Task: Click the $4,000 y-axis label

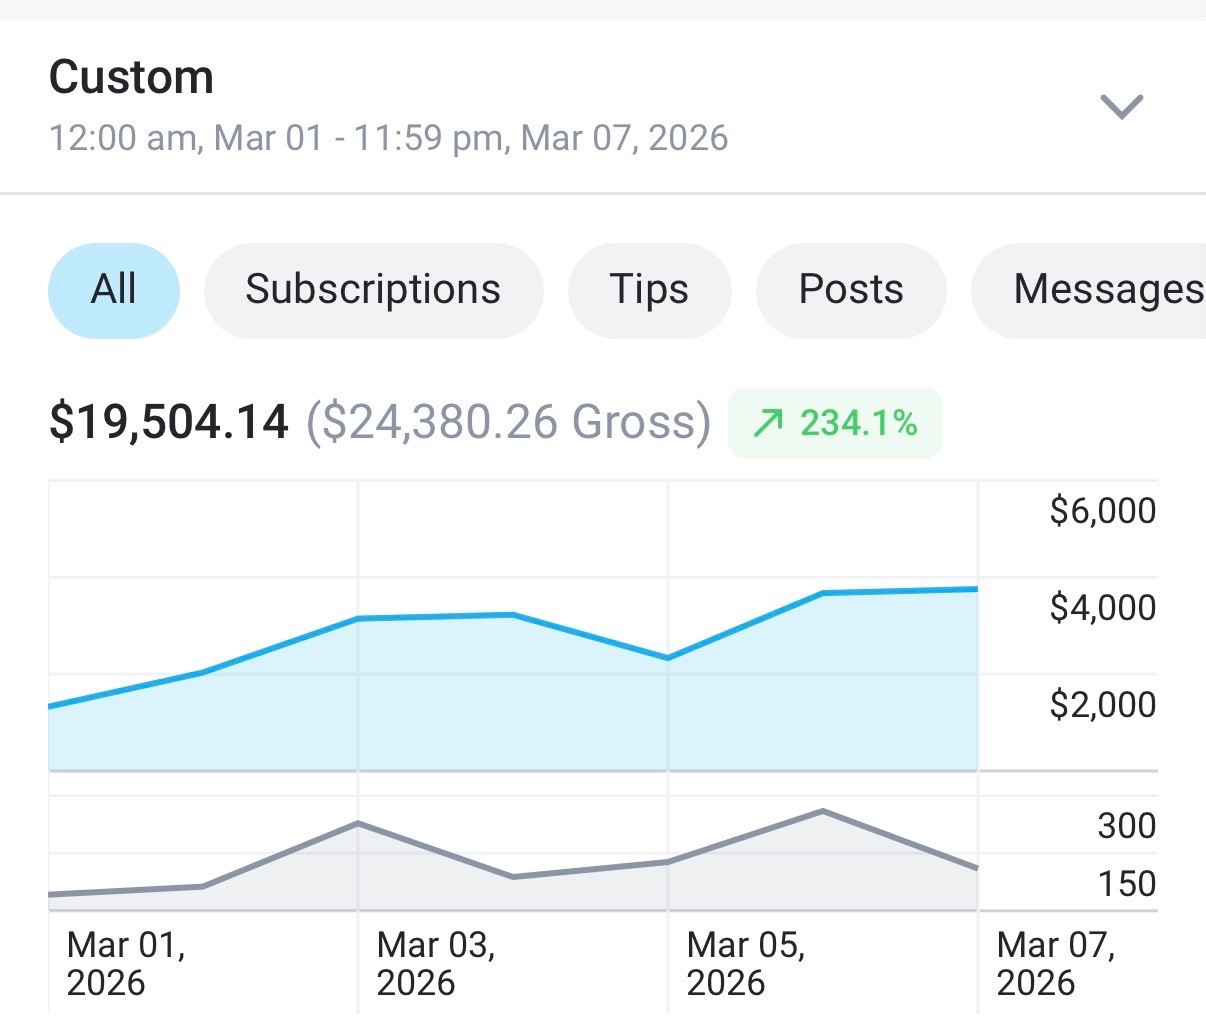Action: [x=1103, y=607]
